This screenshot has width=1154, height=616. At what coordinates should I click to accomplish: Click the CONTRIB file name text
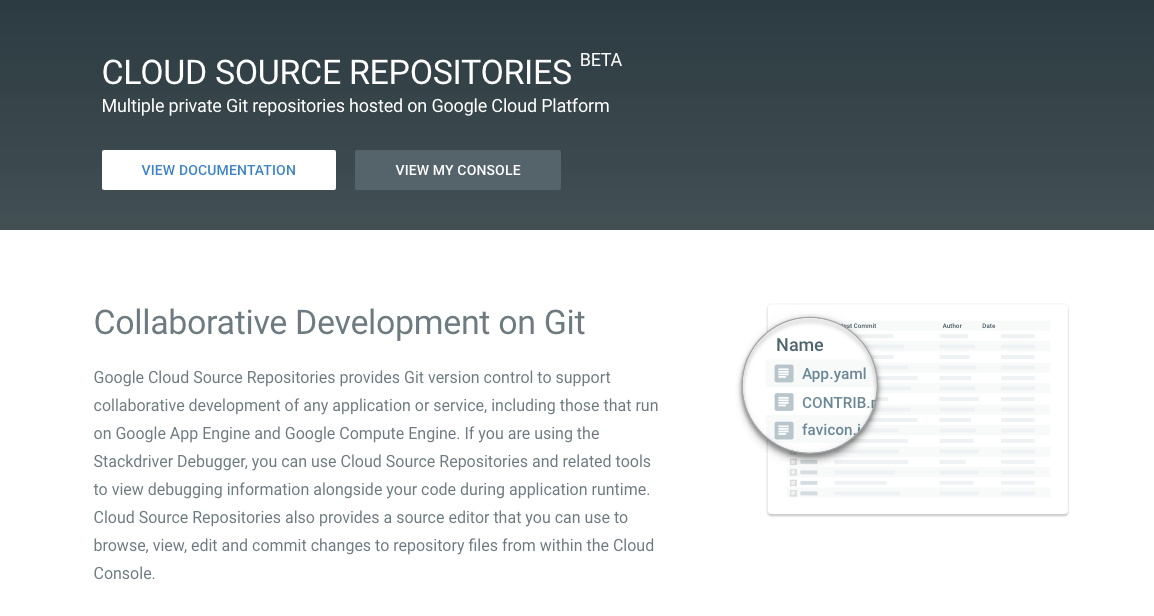(x=838, y=403)
